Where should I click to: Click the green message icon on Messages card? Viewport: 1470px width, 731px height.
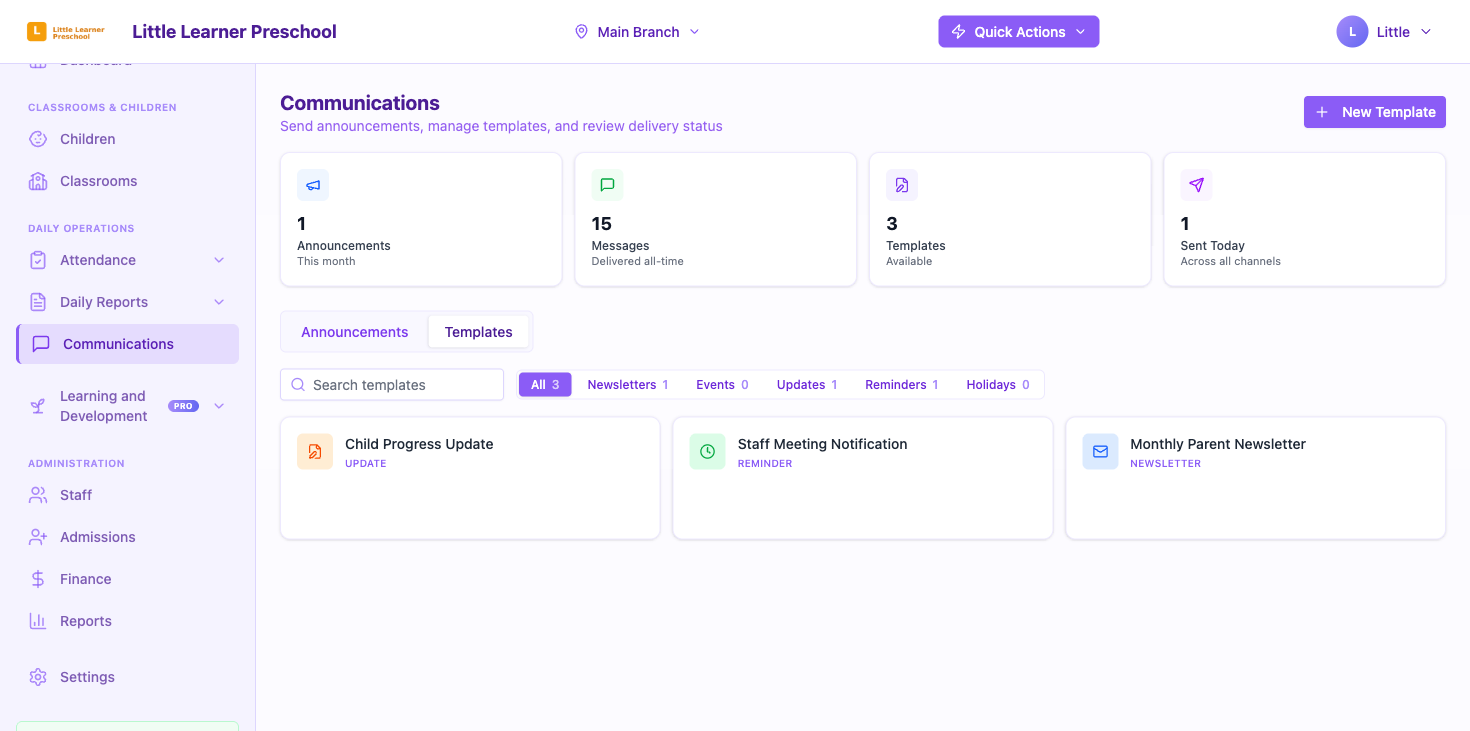607,185
